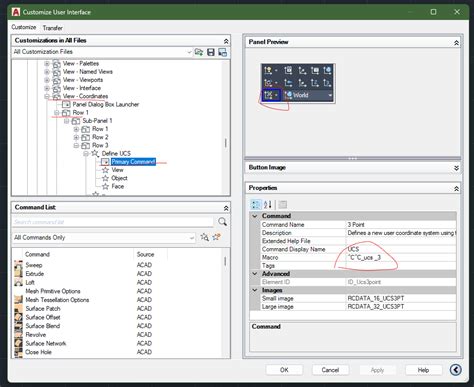
Task: Collapse the Command section in Properties
Action: coord(255,216)
